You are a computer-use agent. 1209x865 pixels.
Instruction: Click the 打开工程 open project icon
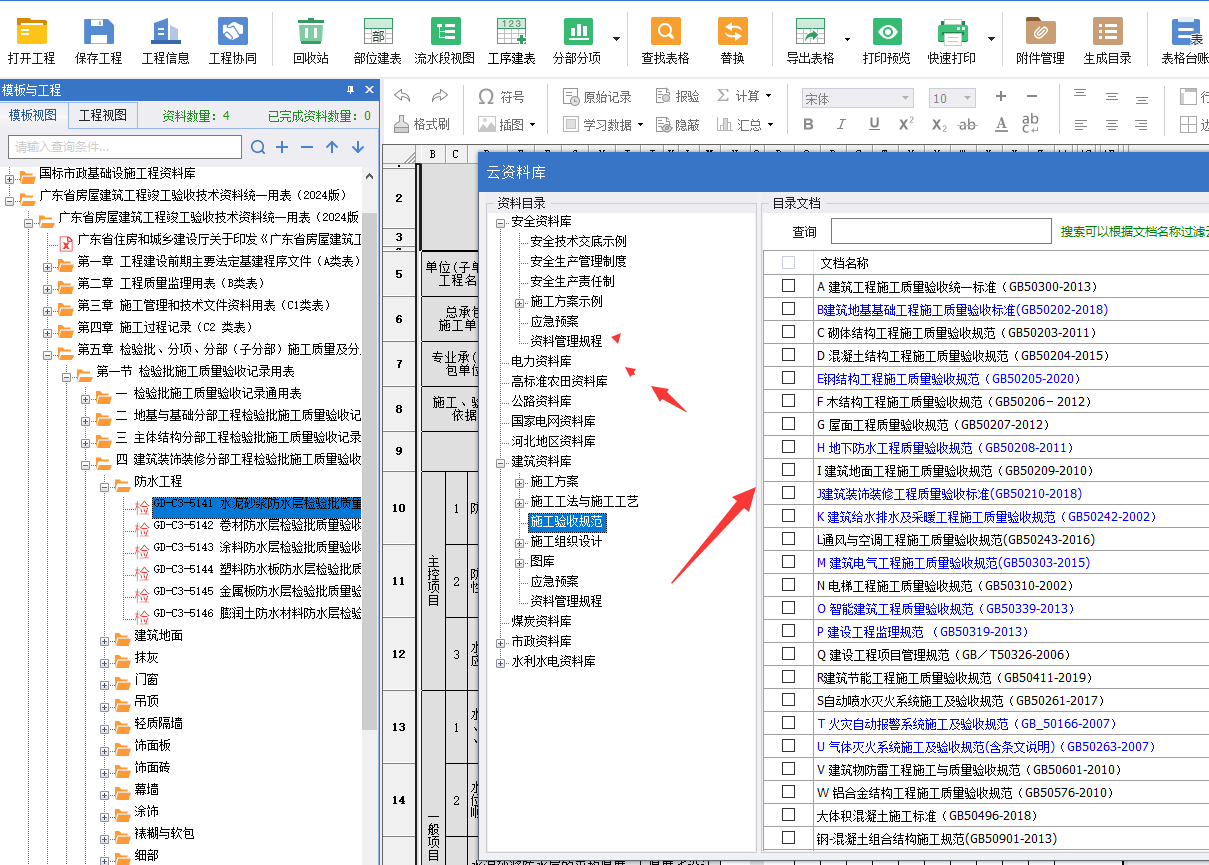(x=31, y=32)
